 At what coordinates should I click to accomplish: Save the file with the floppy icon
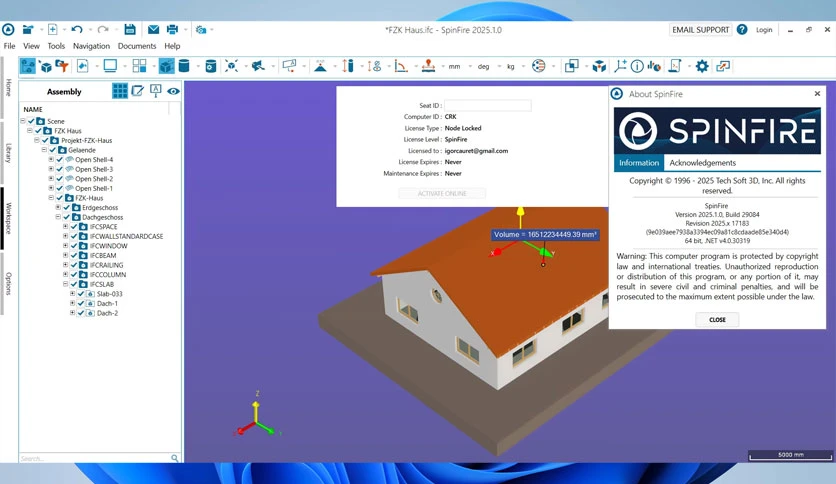pos(130,30)
